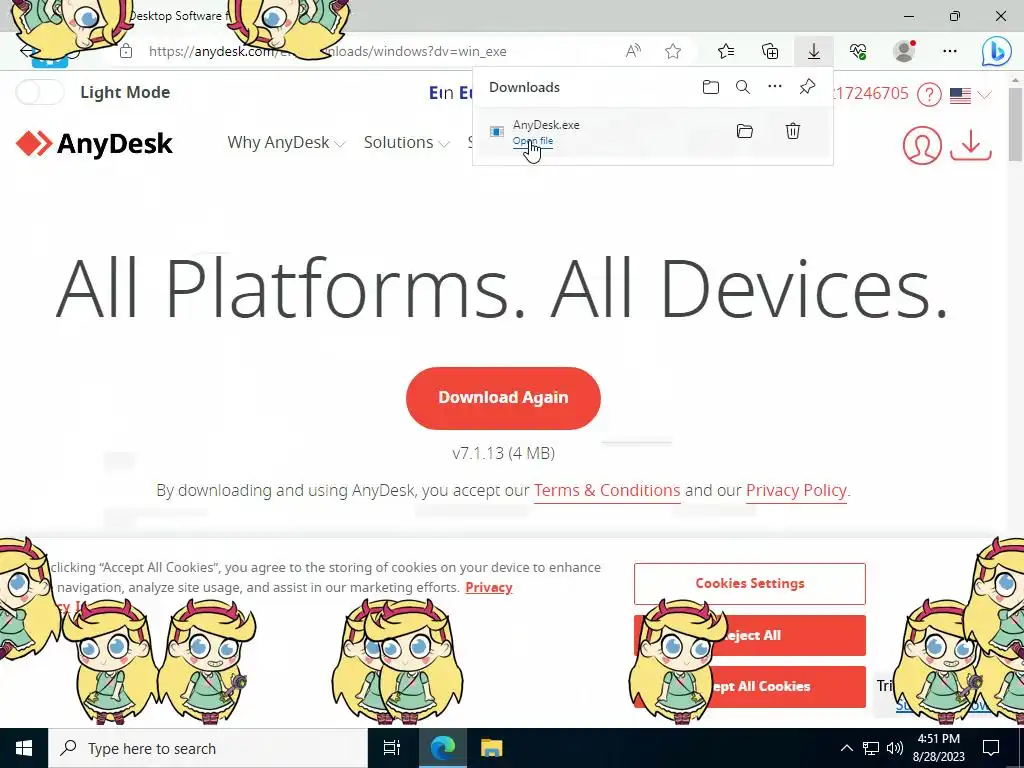This screenshot has width=1024, height=768.
Task: Open Cookies Settings
Action: pos(750,584)
